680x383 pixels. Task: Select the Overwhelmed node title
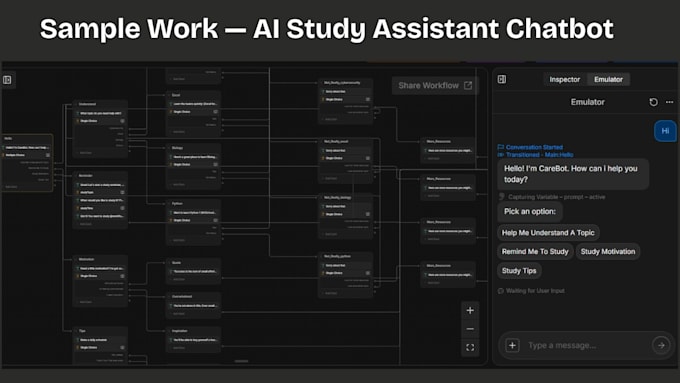pos(182,297)
